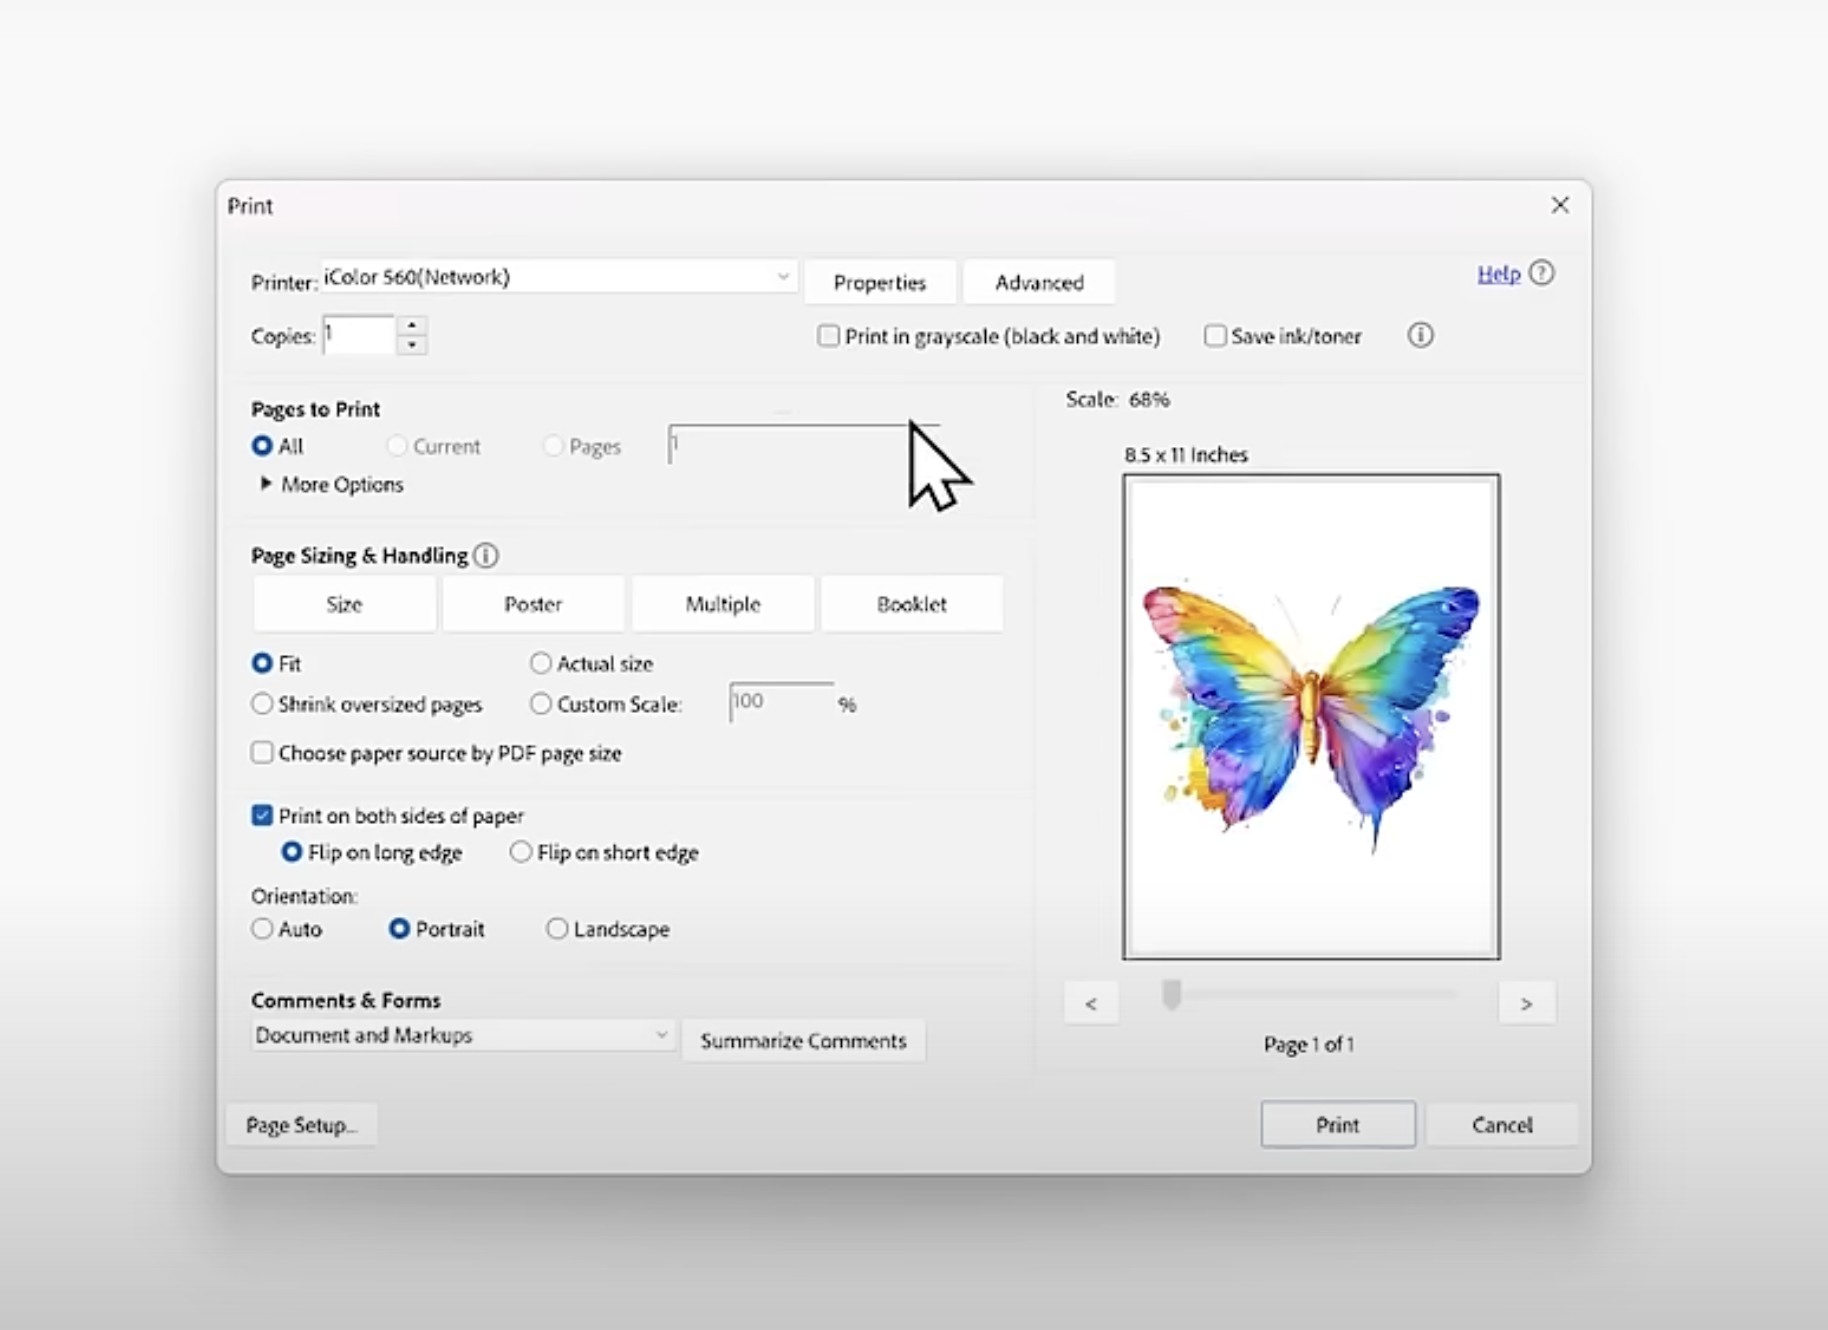Image resolution: width=1828 pixels, height=1330 pixels.
Task: Set orientation to Auto
Action: click(x=262, y=929)
